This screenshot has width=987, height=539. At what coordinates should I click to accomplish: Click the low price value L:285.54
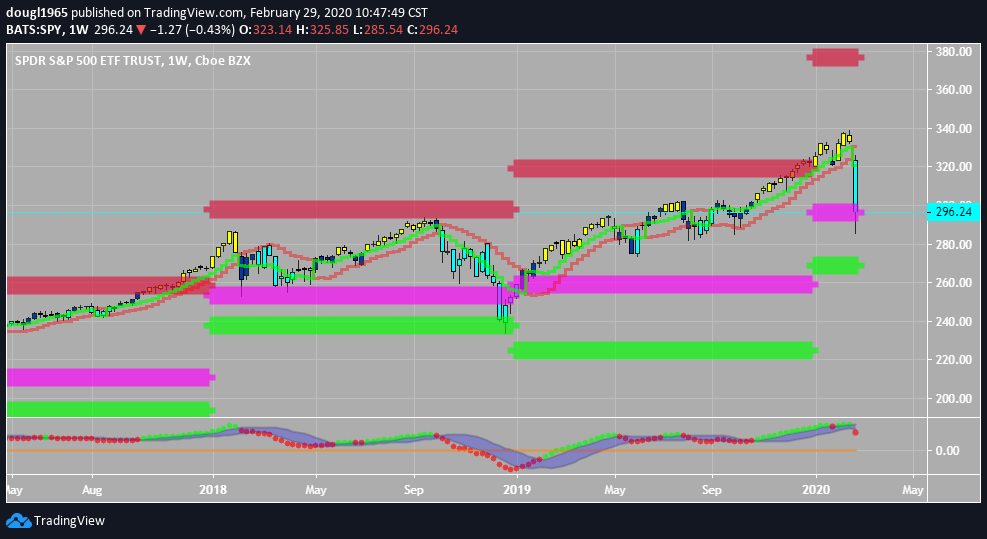click(x=378, y=30)
